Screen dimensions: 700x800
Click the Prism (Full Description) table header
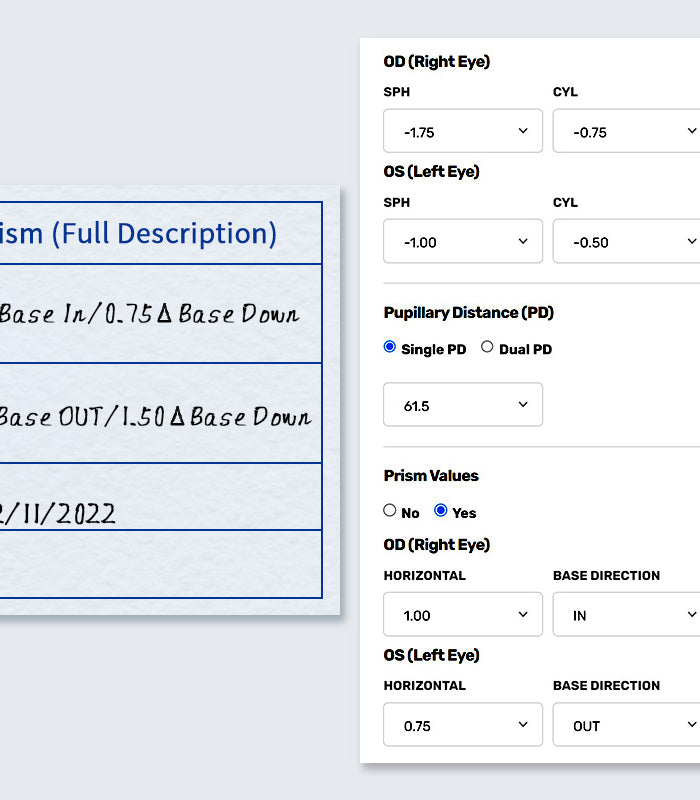pos(160,234)
